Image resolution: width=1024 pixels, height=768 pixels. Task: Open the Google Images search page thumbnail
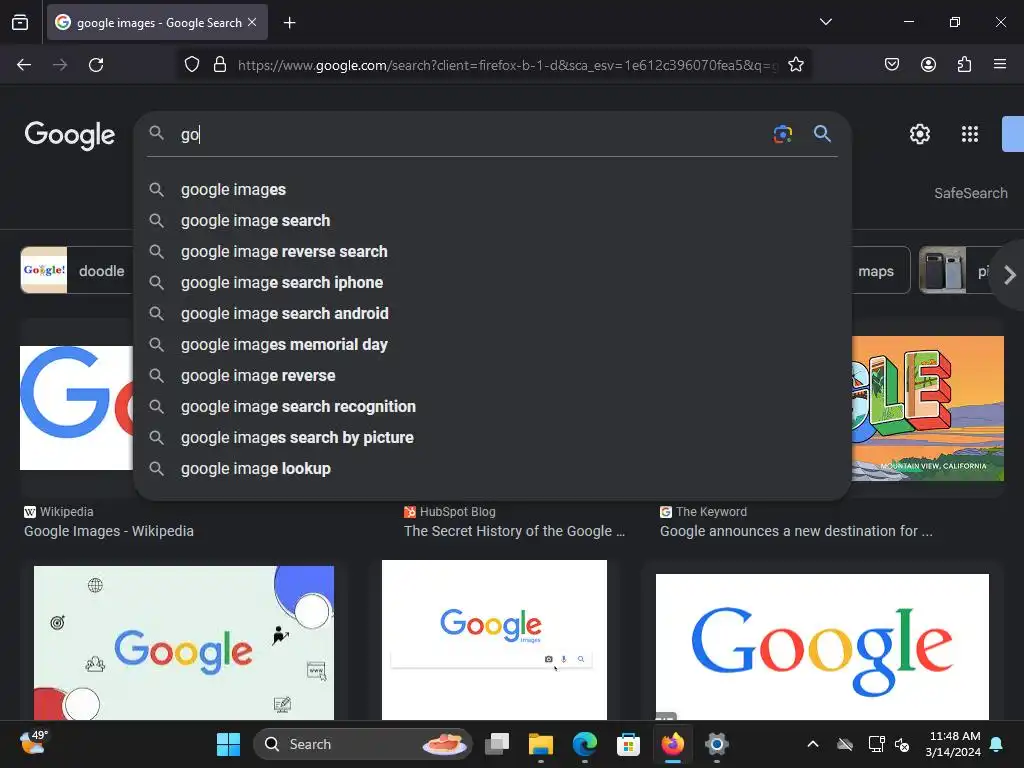coord(494,640)
